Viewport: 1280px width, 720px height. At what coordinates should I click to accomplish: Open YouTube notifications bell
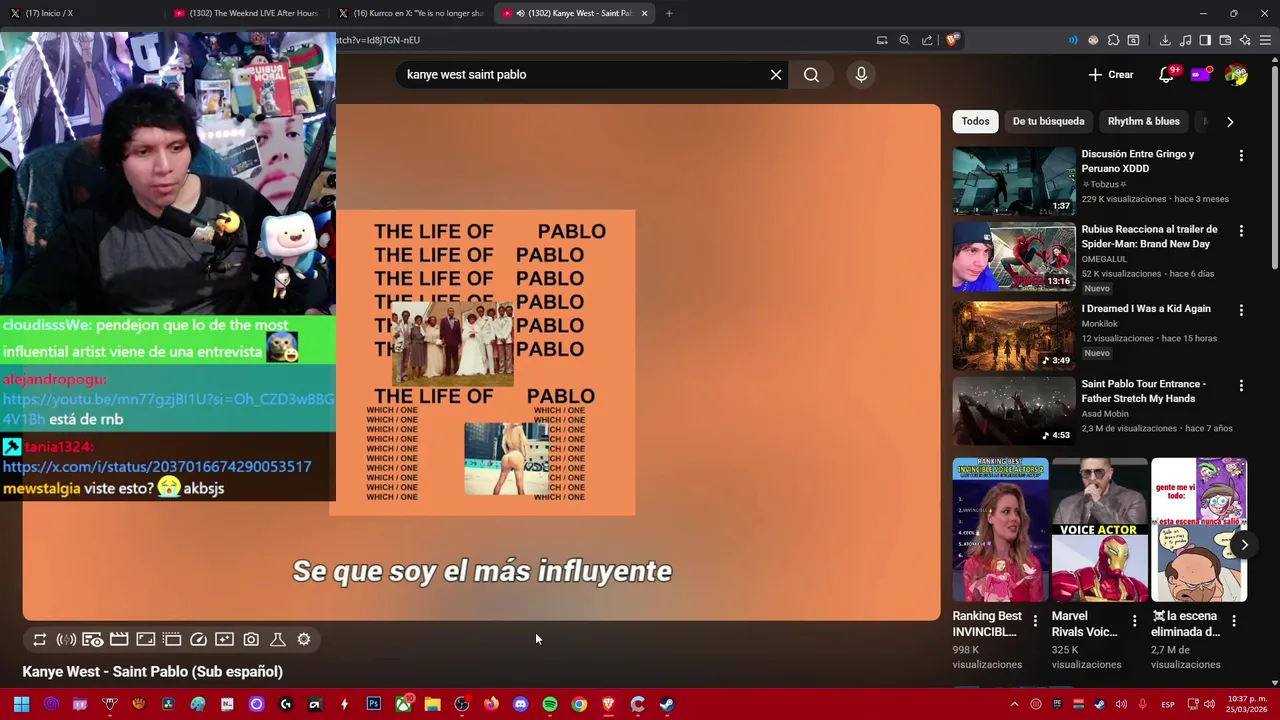coord(1166,75)
